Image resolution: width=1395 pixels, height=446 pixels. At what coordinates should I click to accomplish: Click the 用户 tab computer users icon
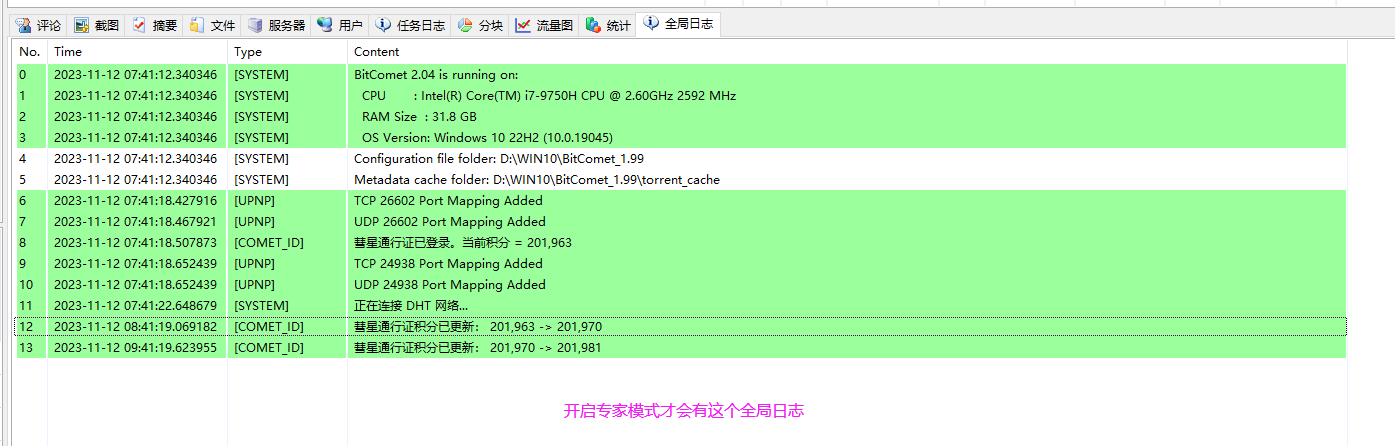[325, 26]
